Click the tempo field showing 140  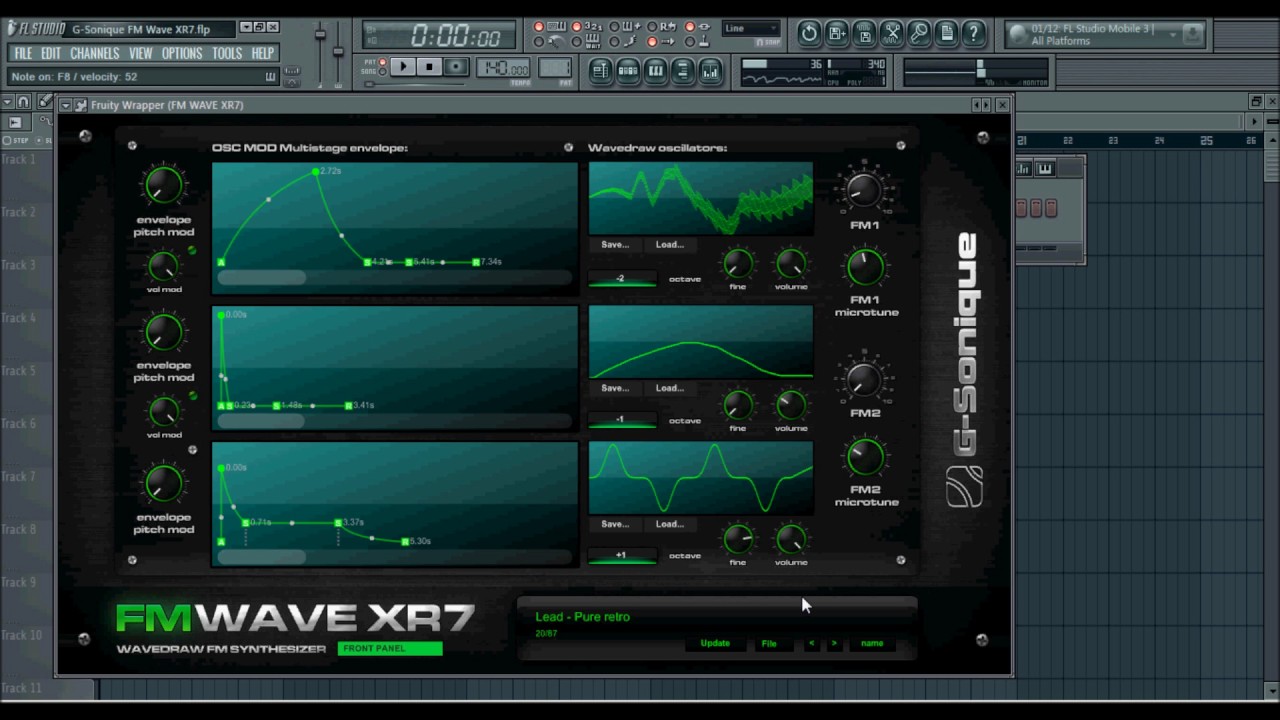[x=504, y=68]
